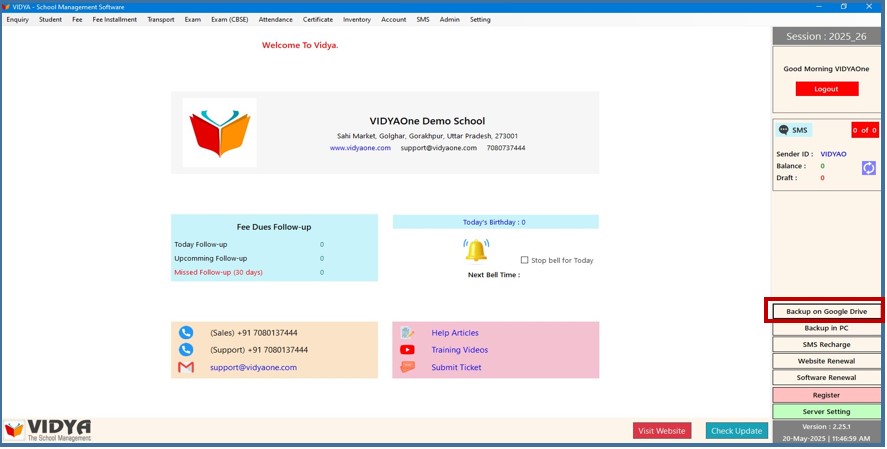Open the Attendance menu
The height and width of the screenshot is (449, 887).
(x=275, y=19)
